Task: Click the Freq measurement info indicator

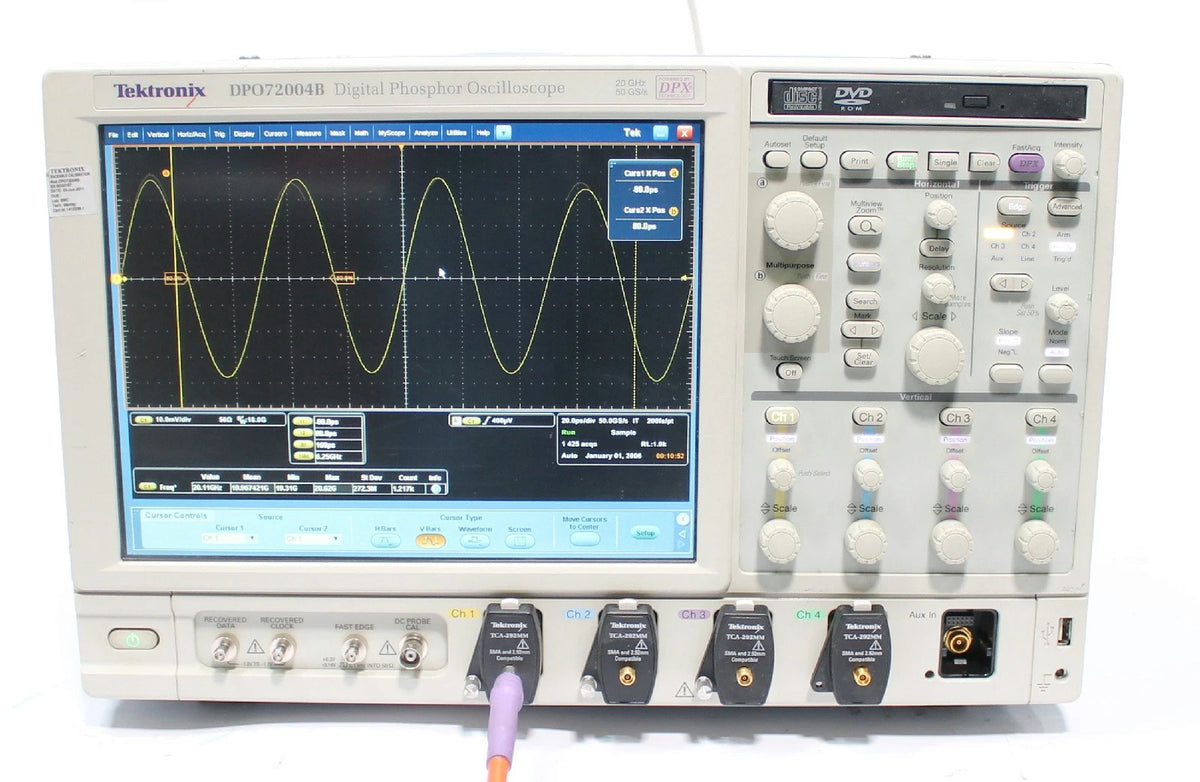Action: pos(437,488)
